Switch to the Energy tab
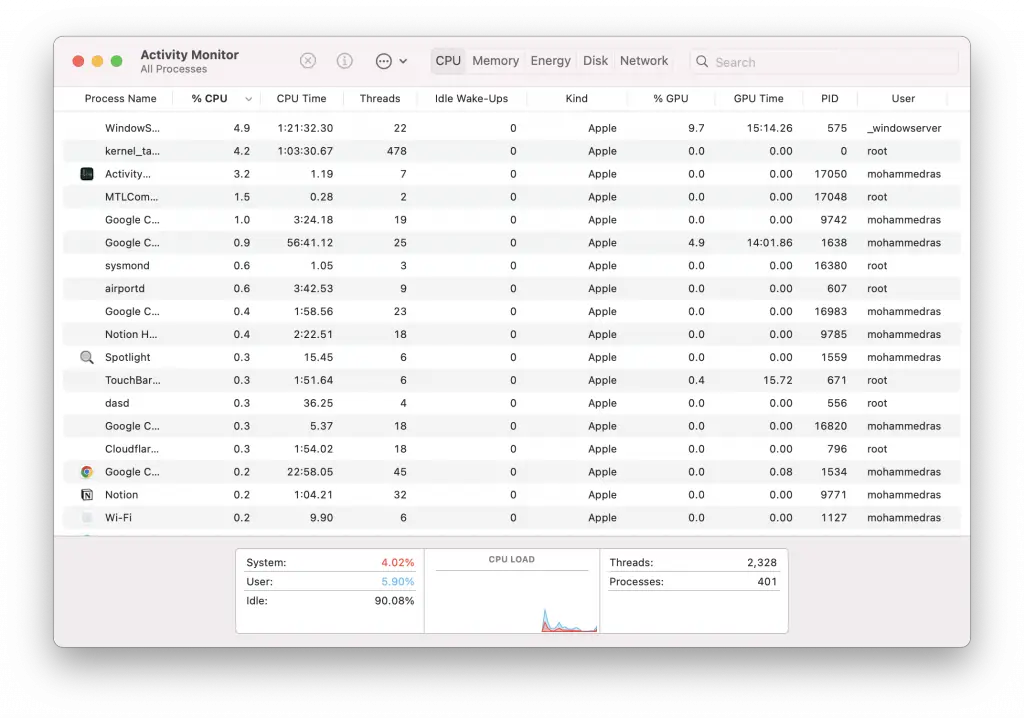The height and width of the screenshot is (718, 1024). point(551,61)
